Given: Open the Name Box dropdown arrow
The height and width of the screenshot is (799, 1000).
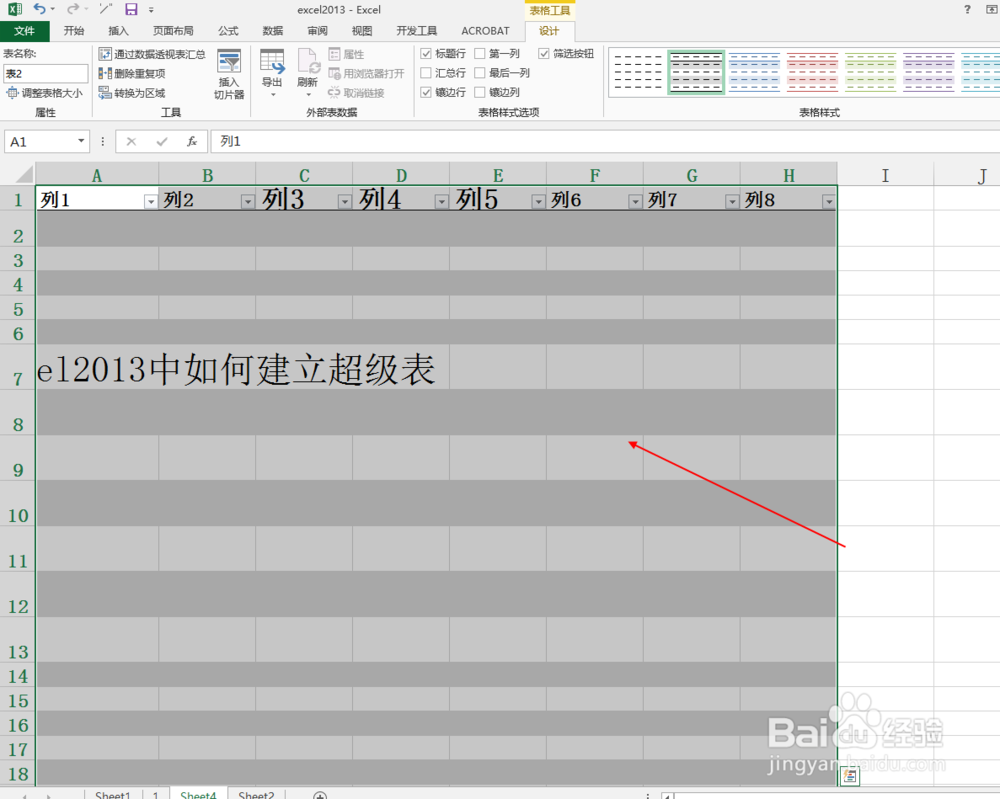Looking at the screenshot, I should click(x=82, y=141).
